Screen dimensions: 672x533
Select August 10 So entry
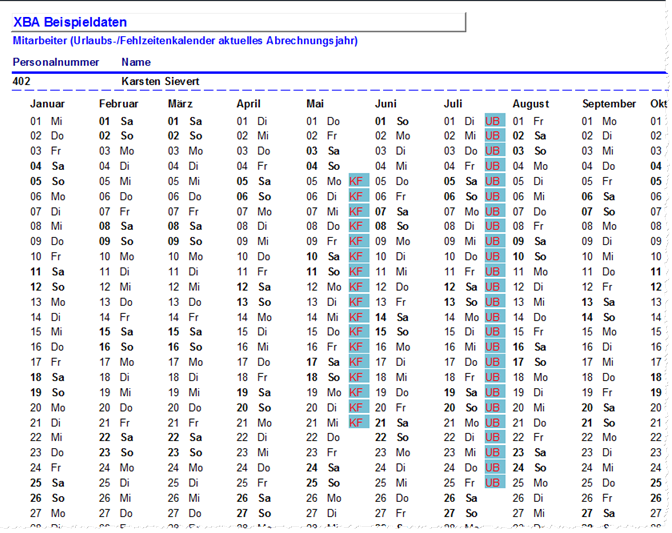(530, 257)
